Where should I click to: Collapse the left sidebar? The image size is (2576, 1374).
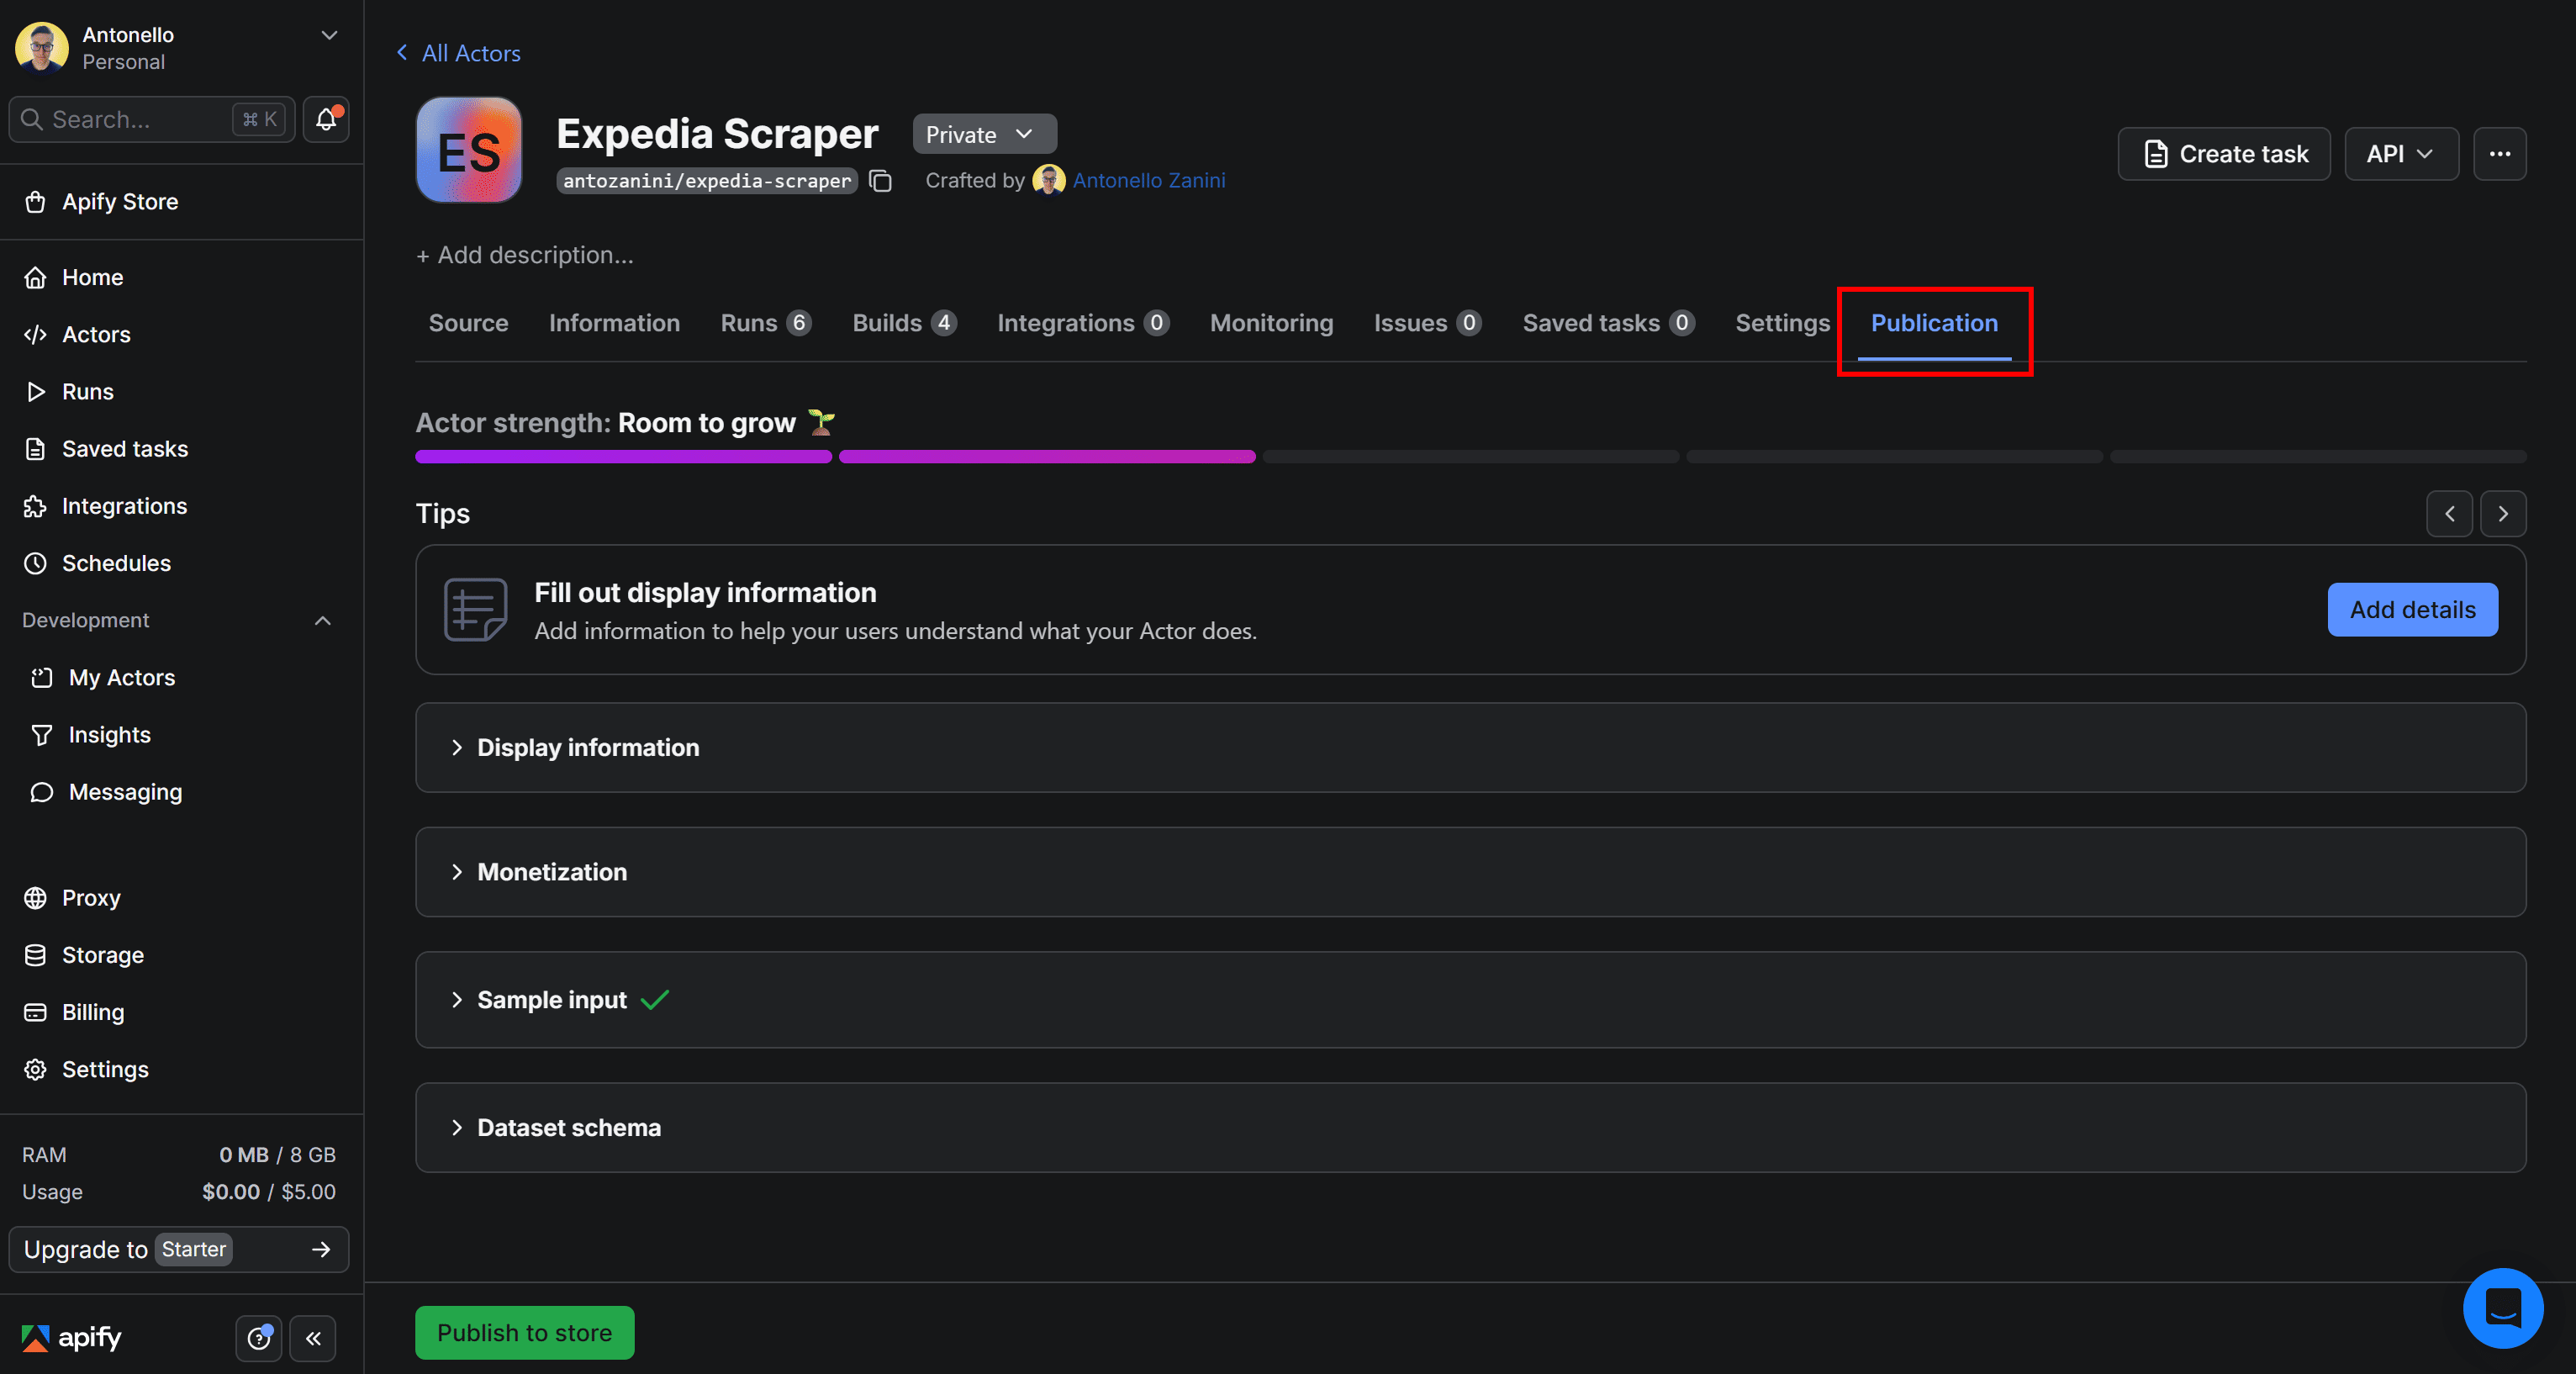click(x=313, y=1338)
